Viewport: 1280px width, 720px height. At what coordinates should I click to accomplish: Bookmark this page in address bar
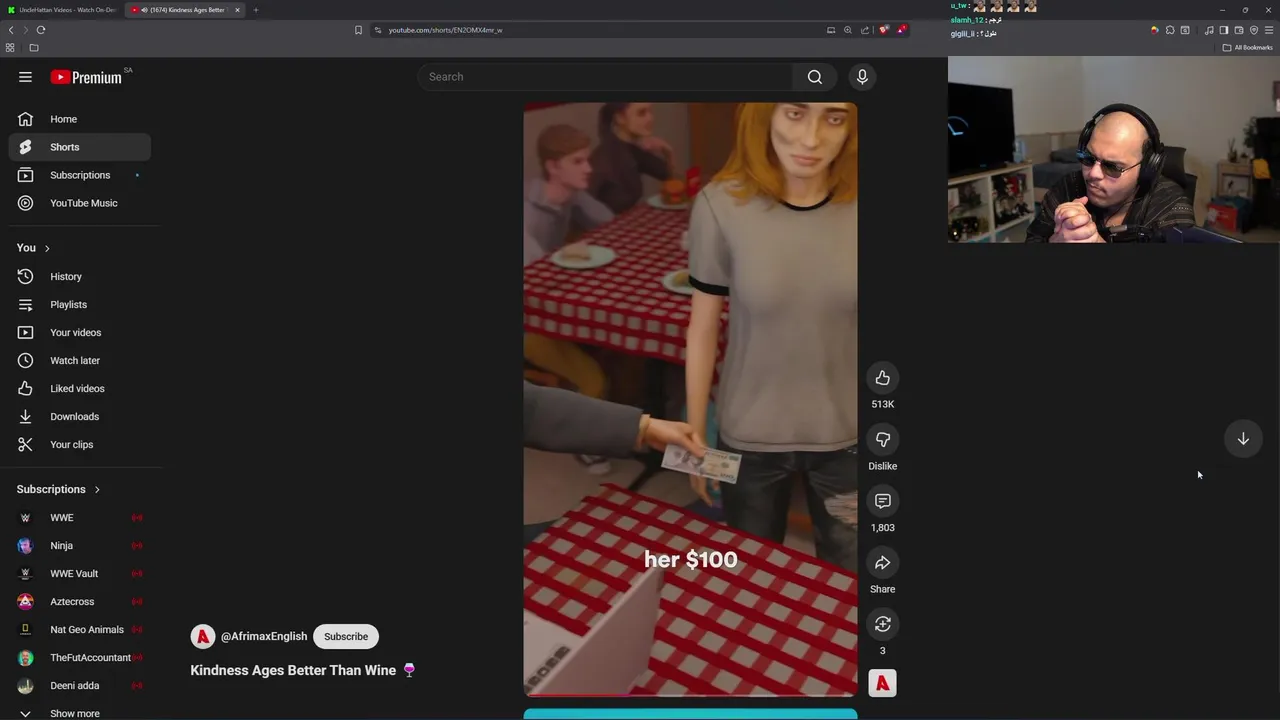[358, 30]
